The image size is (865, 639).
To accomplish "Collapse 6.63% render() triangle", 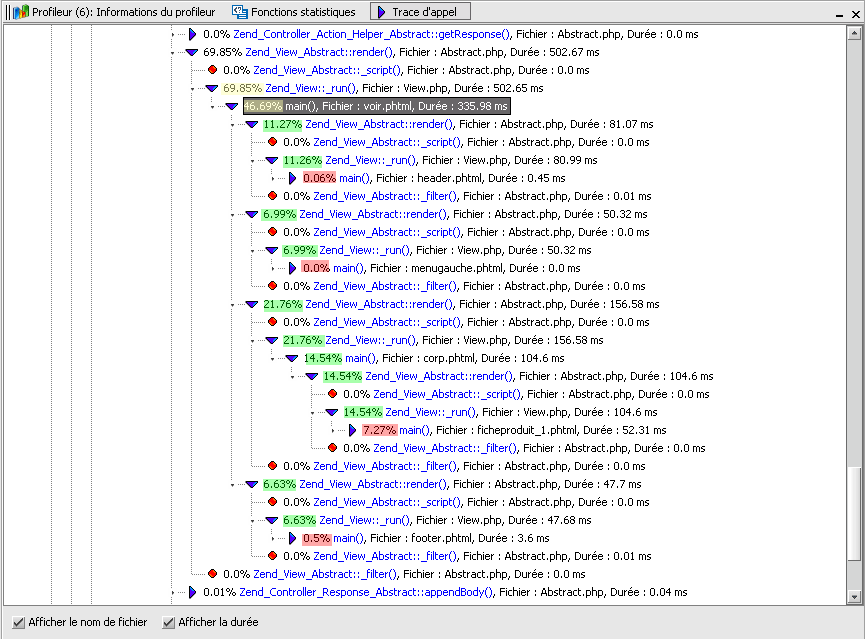I will coord(252,484).
